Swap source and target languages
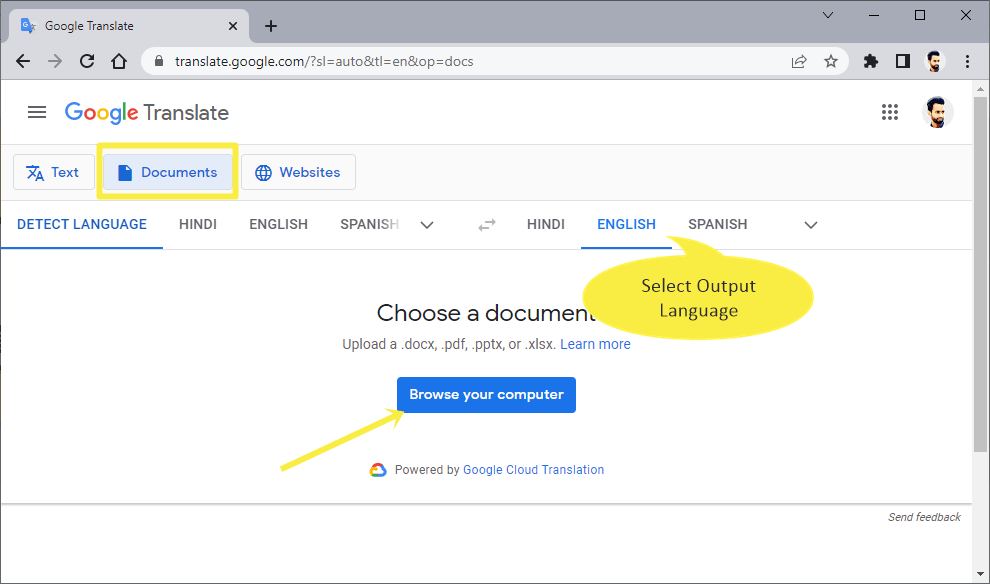The height and width of the screenshot is (584, 990). (486, 224)
